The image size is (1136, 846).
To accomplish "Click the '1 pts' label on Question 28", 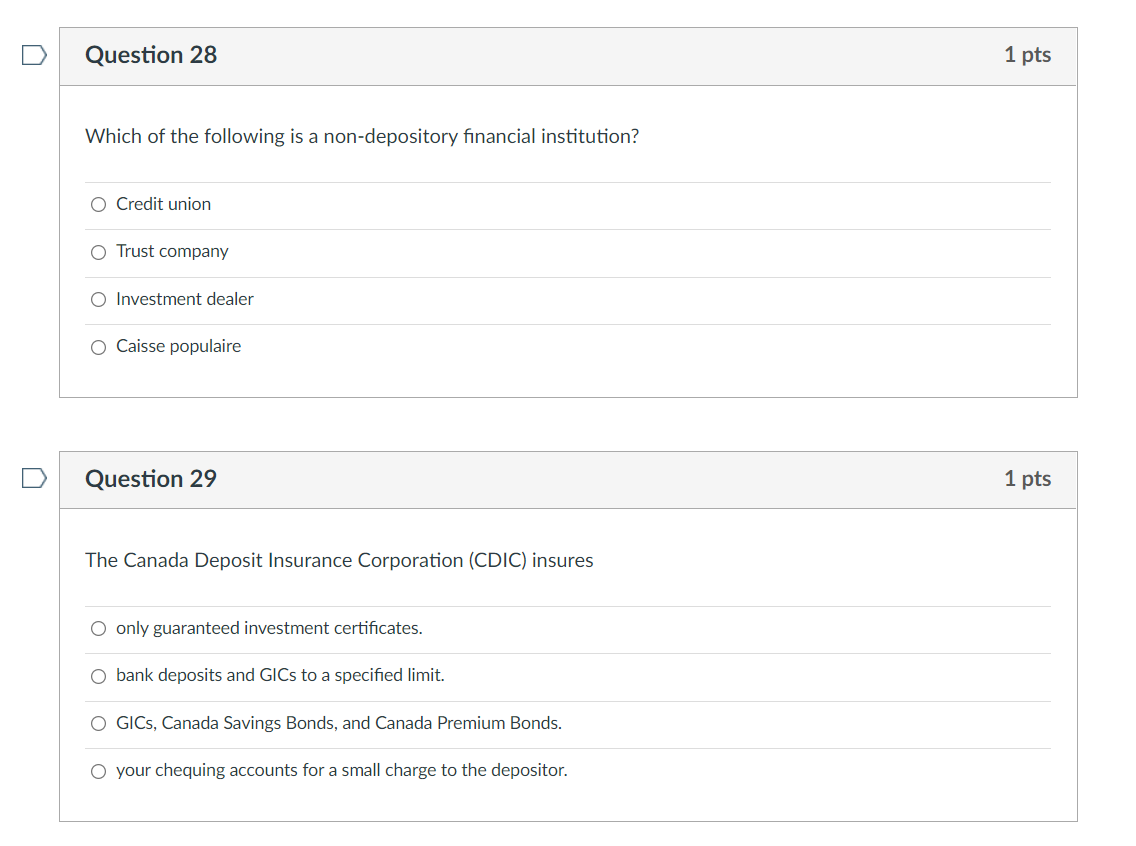I will [x=1027, y=55].
